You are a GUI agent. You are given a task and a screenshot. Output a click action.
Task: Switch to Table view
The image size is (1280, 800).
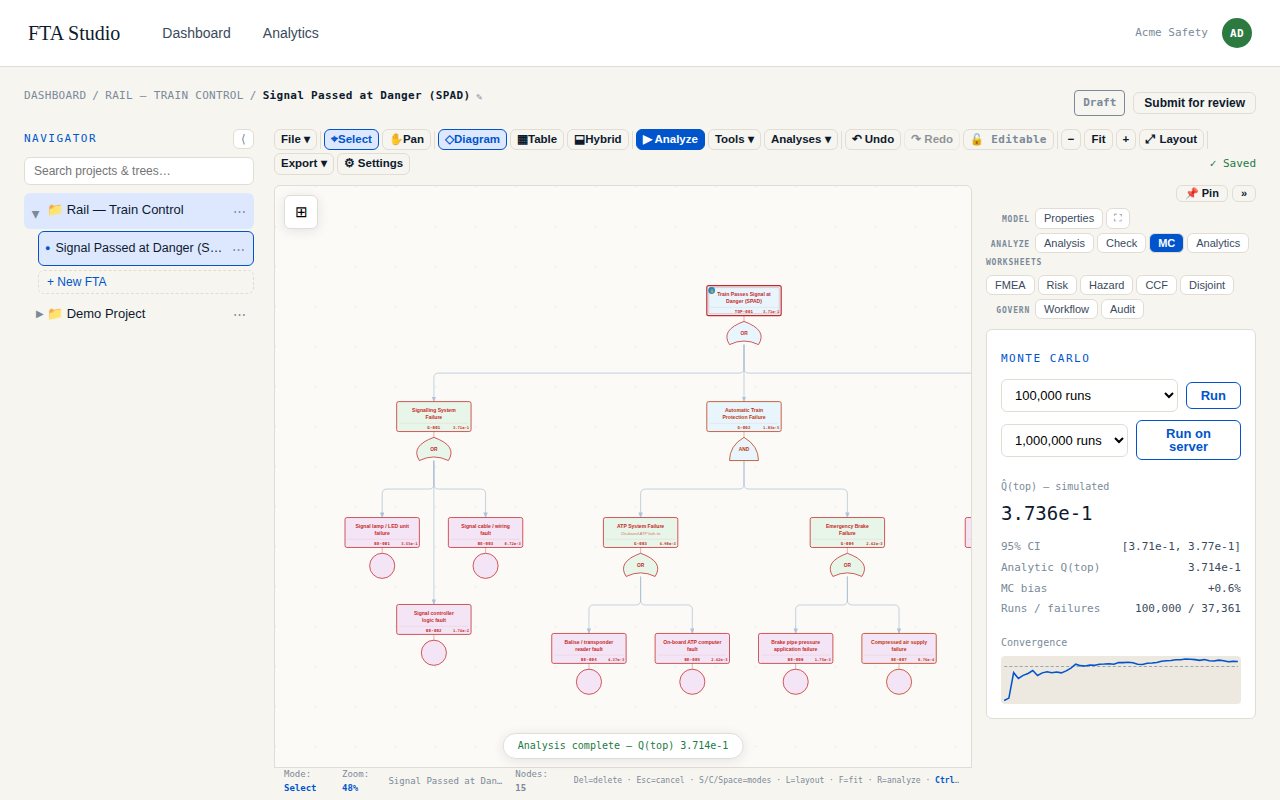[537, 139]
